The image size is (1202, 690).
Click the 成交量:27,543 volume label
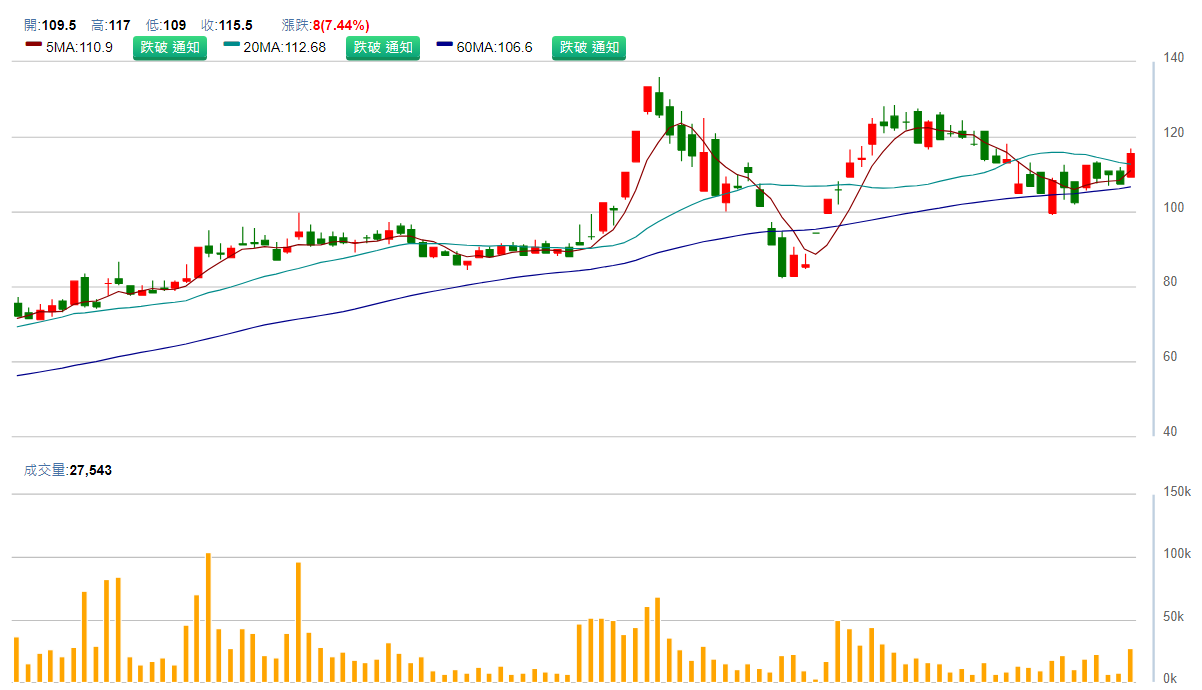click(68, 469)
